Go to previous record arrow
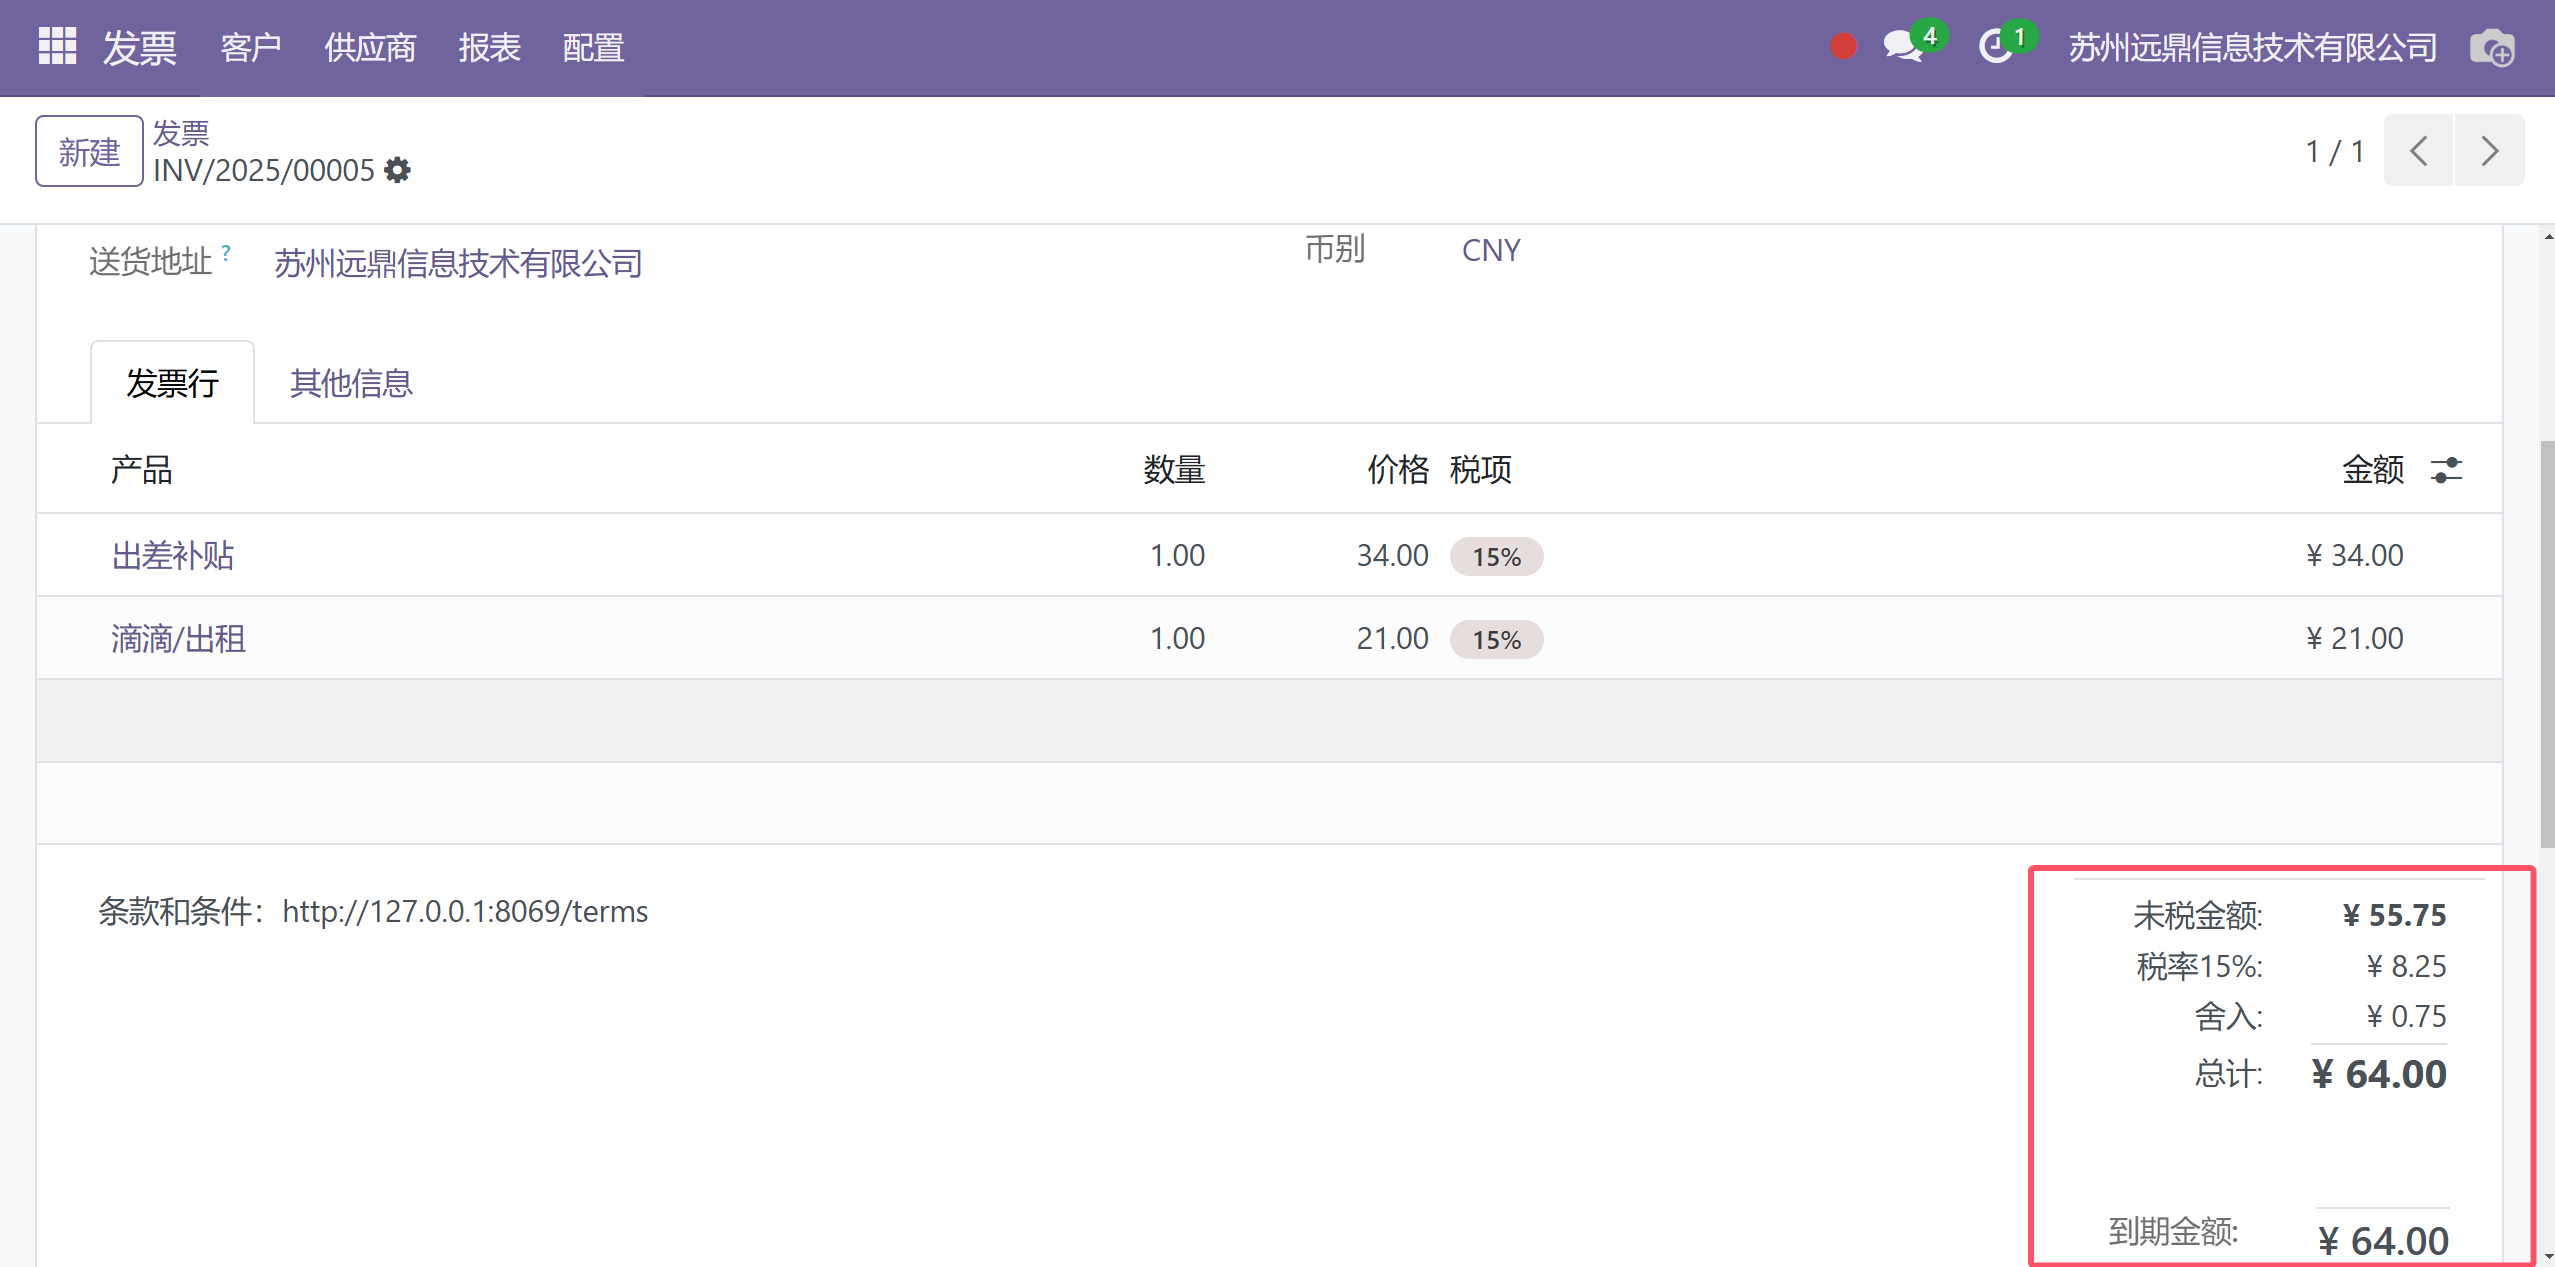This screenshot has width=2555, height=1267. click(x=2418, y=151)
